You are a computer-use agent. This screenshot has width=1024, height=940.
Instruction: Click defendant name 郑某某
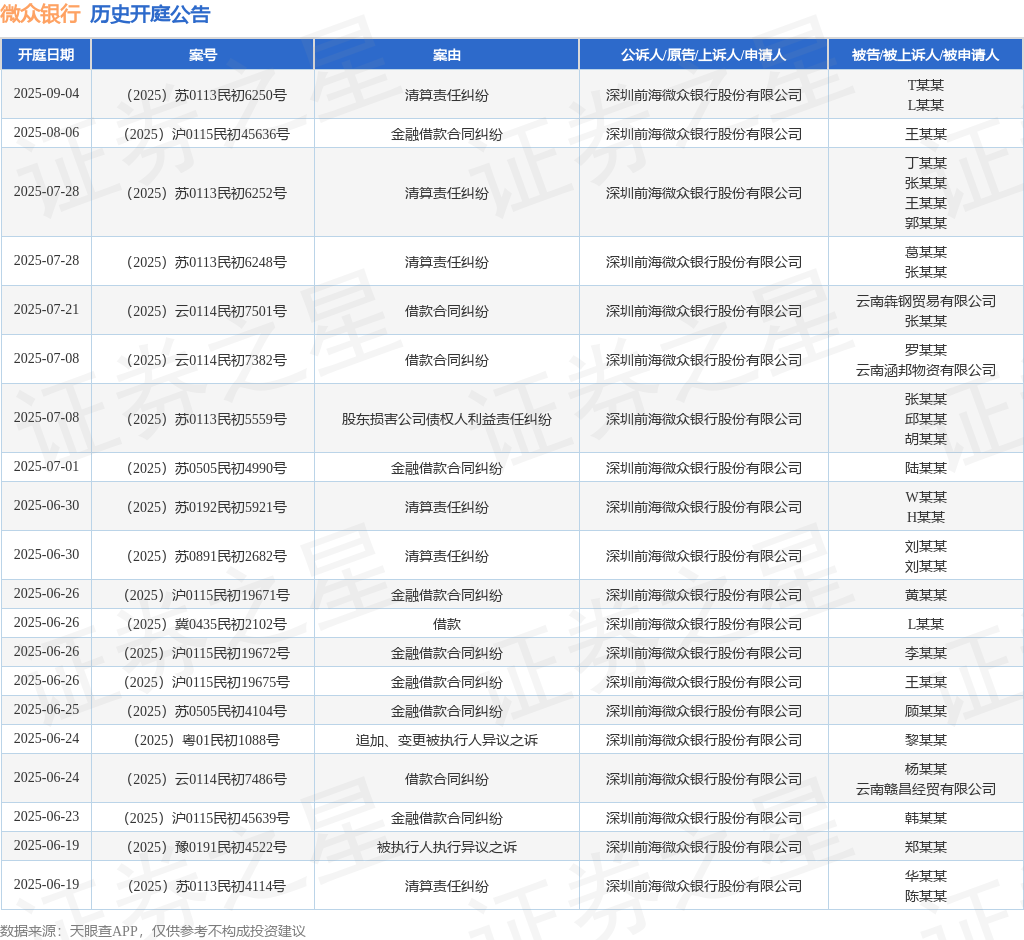click(925, 847)
